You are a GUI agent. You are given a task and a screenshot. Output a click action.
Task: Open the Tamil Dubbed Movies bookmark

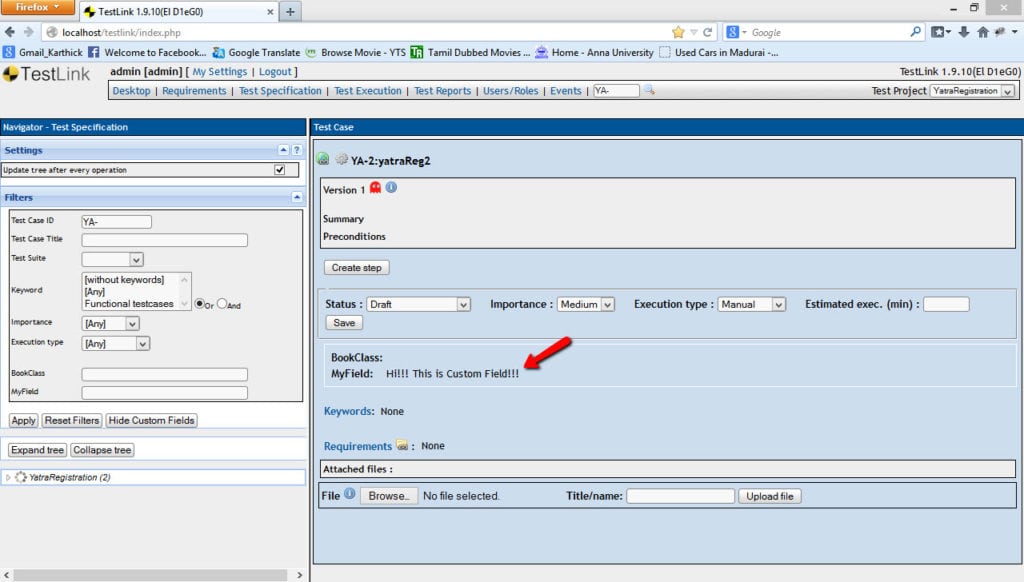point(470,52)
